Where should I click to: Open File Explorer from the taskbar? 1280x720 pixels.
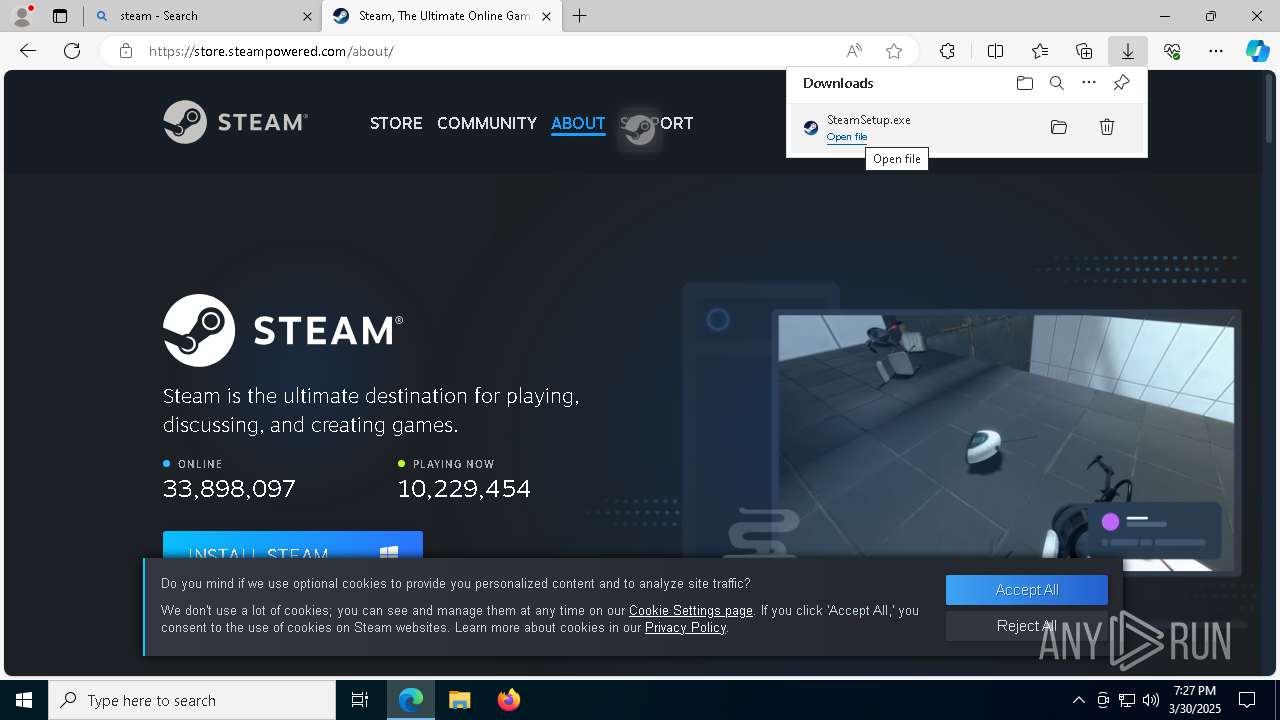click(459, 700)
